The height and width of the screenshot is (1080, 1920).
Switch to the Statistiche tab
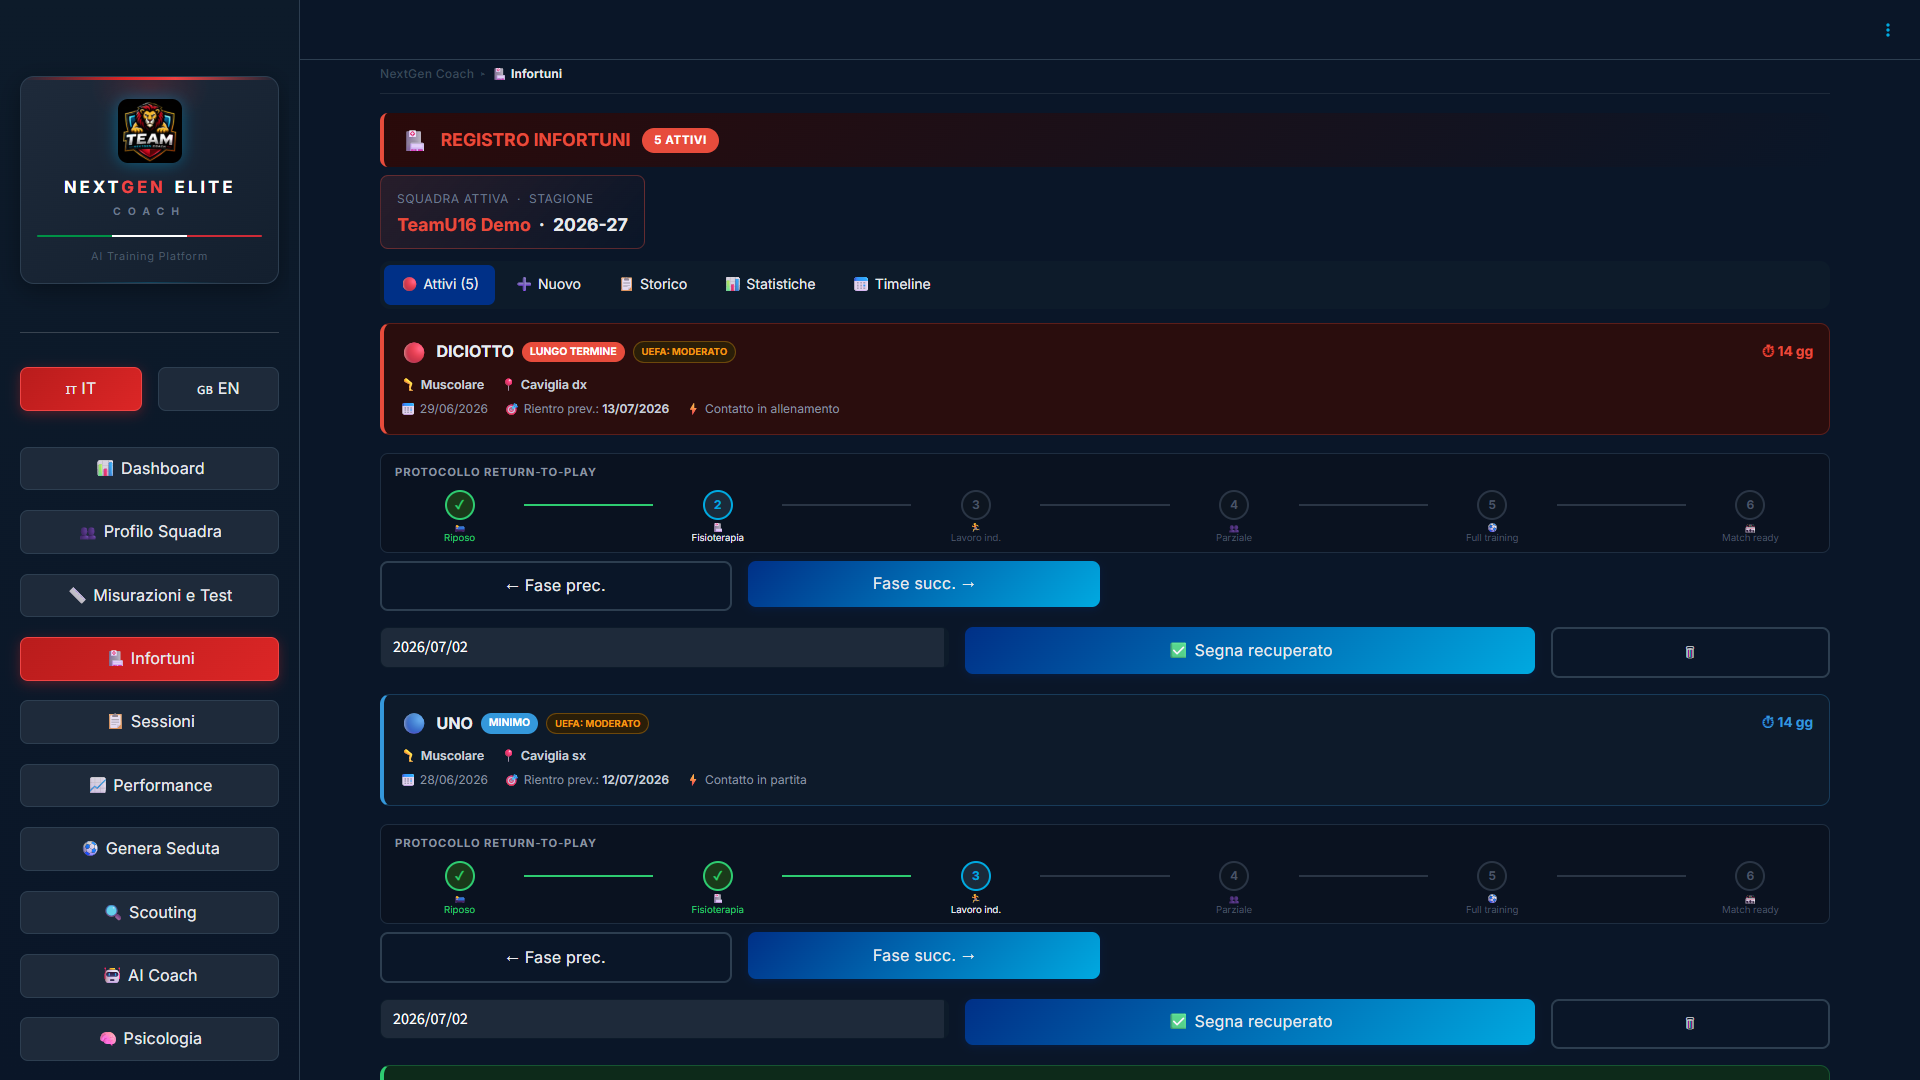click(x=770, y=284)
